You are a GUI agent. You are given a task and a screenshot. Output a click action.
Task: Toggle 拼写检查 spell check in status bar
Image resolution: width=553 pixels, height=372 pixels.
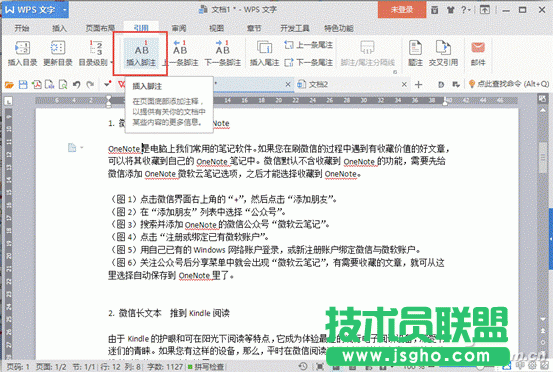[x=206, y=367]
